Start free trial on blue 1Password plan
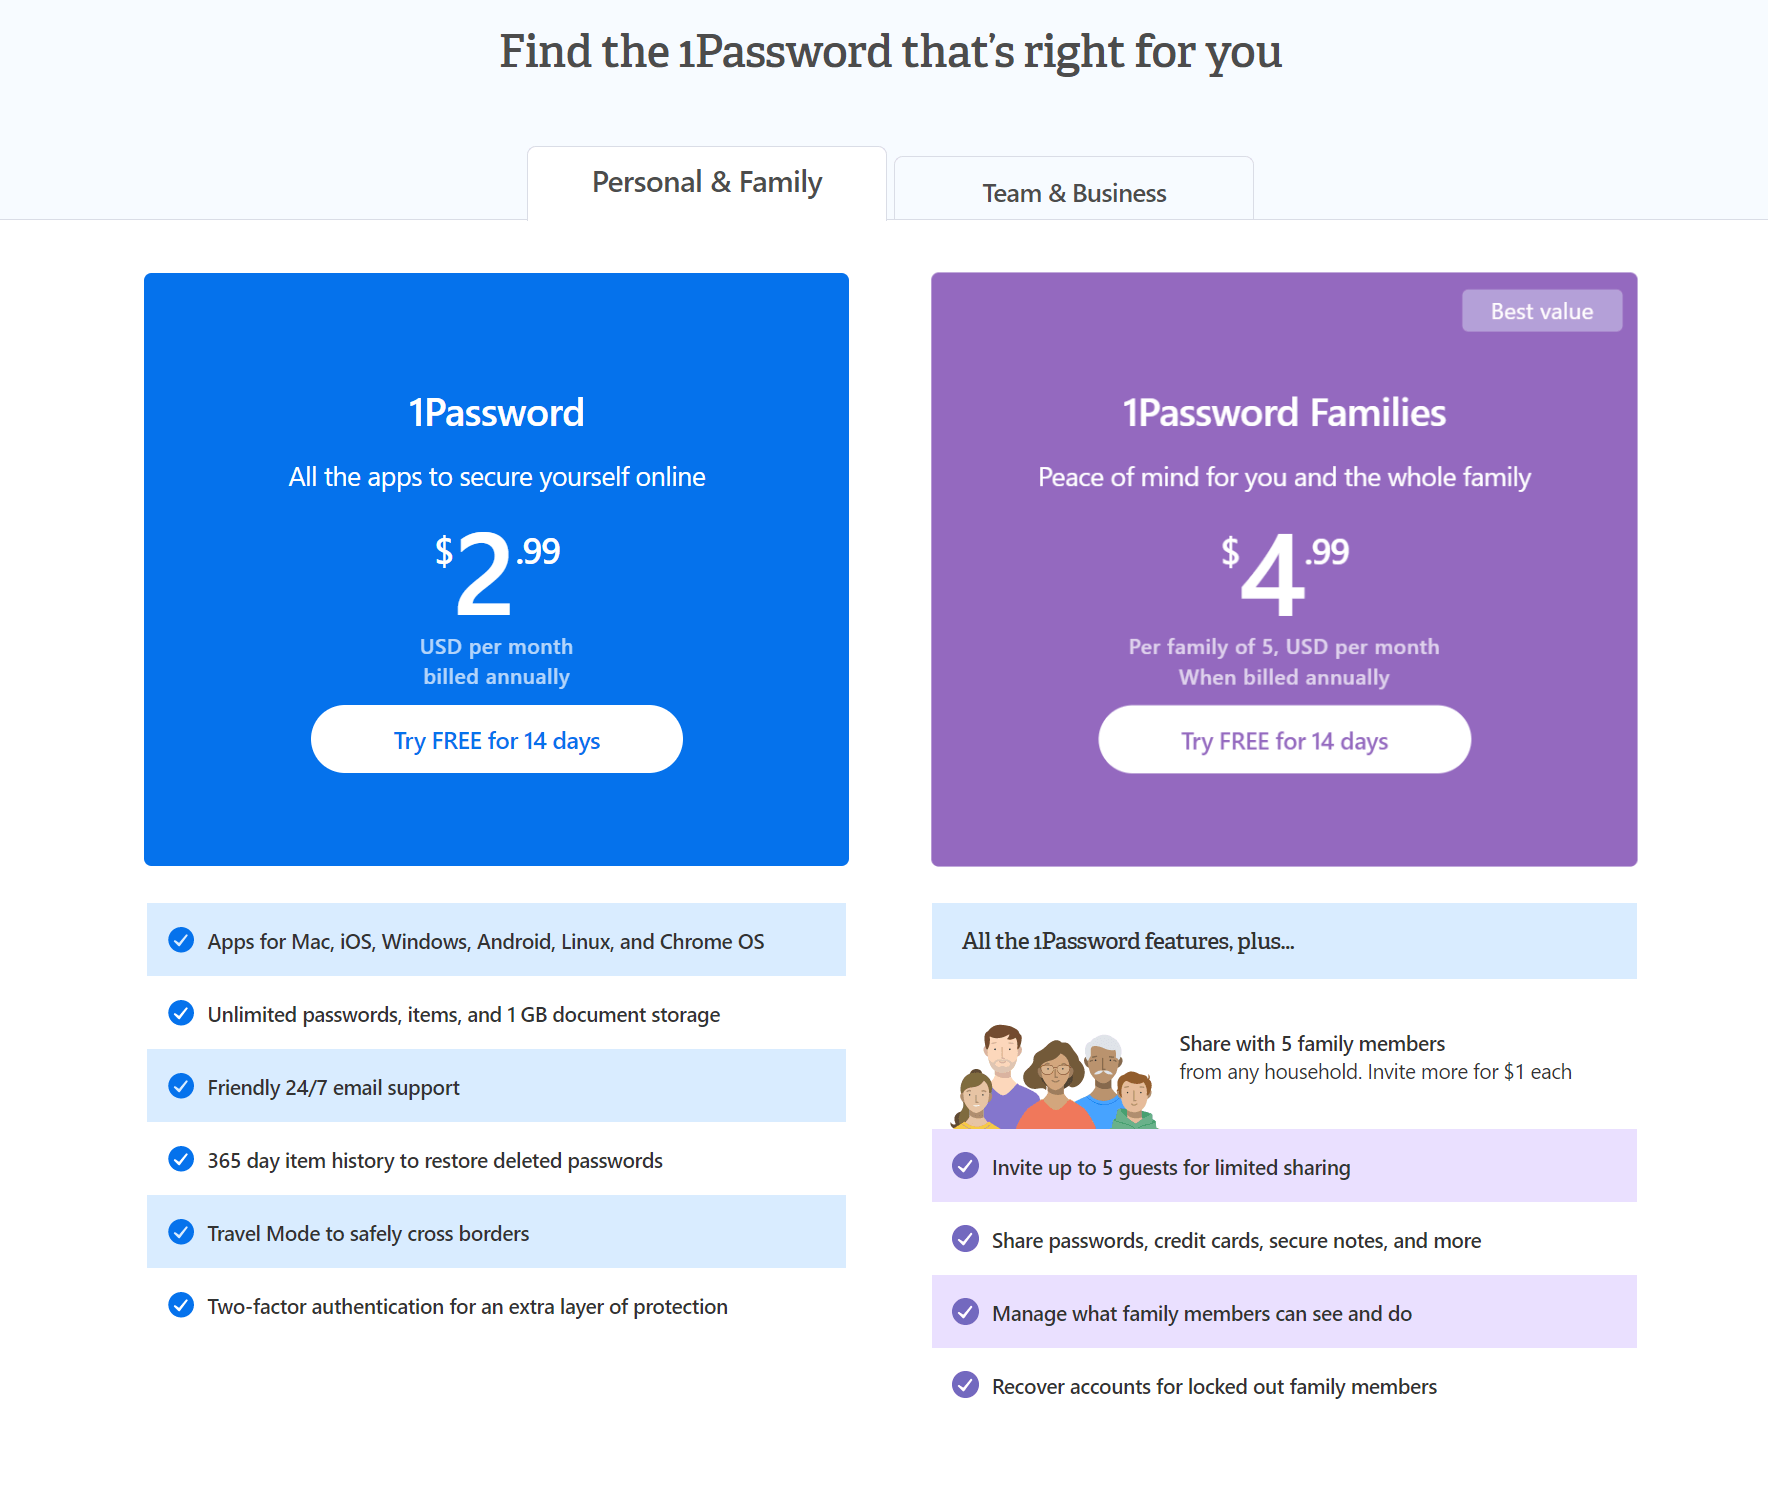Image resolution: width=1768 pixels, height=1492 pixels. 497,739
